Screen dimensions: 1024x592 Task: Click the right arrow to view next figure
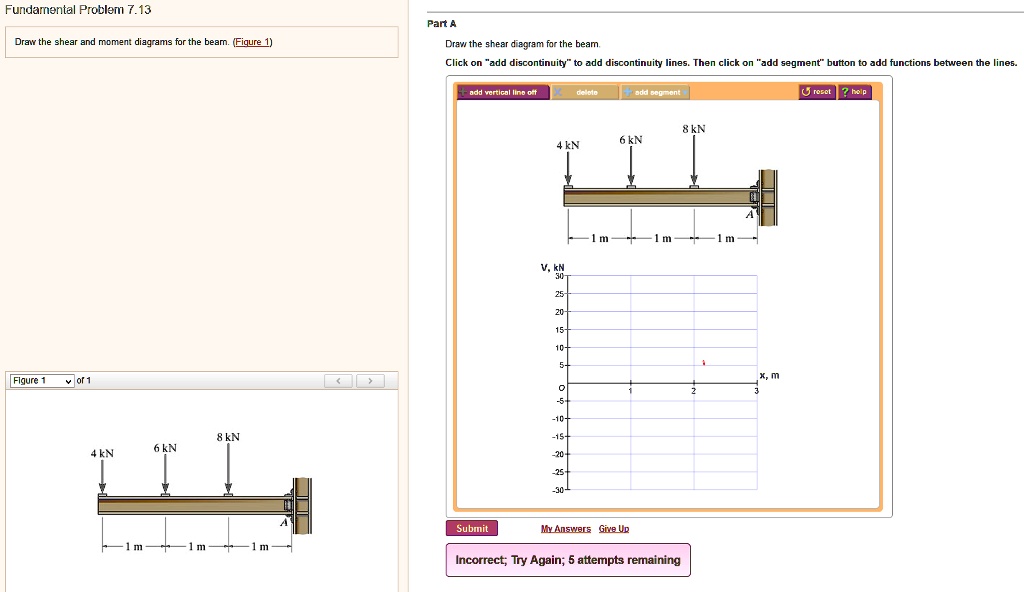click(x=368, y=380)
